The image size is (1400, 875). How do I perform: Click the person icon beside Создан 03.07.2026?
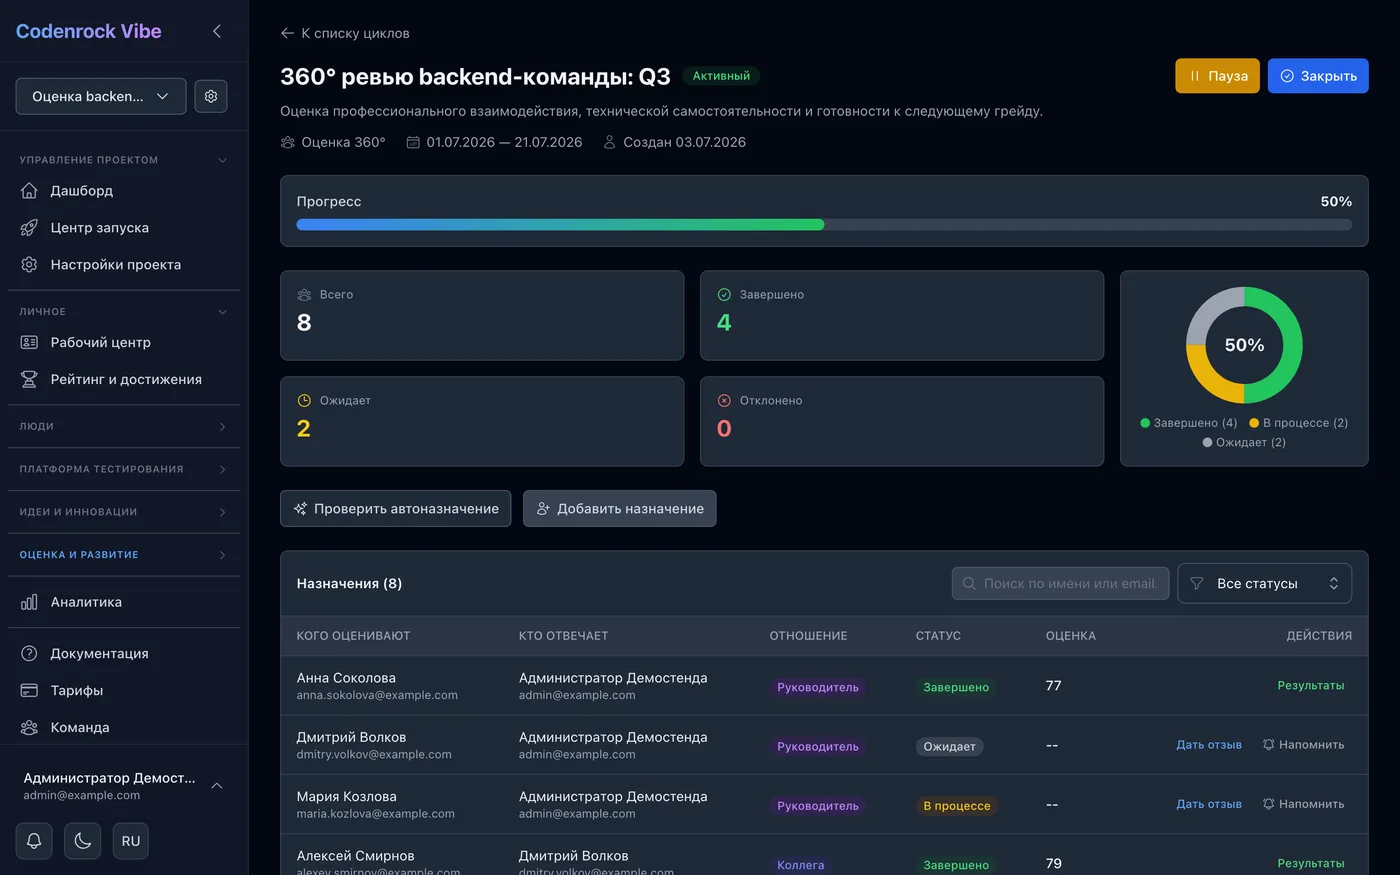pos(609,142)
